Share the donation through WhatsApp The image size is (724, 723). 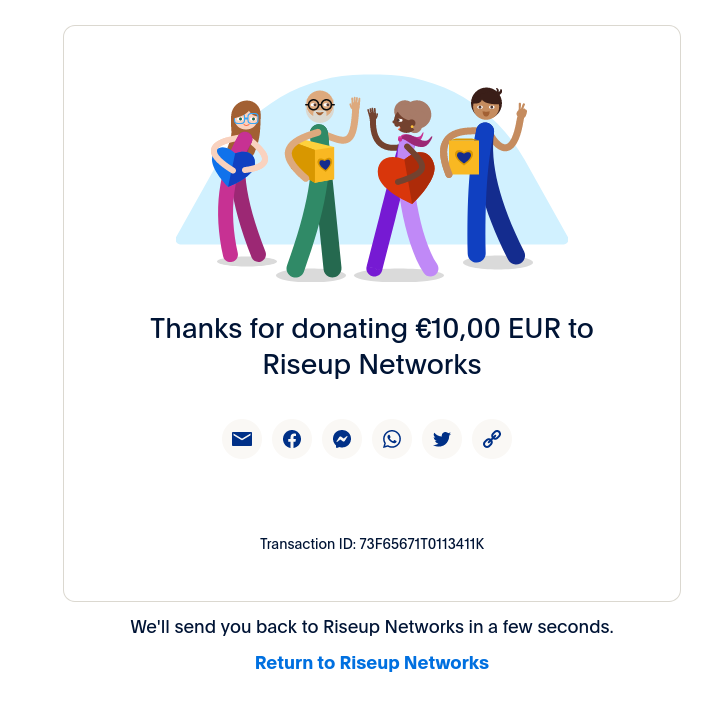click(x=392, y=439)
